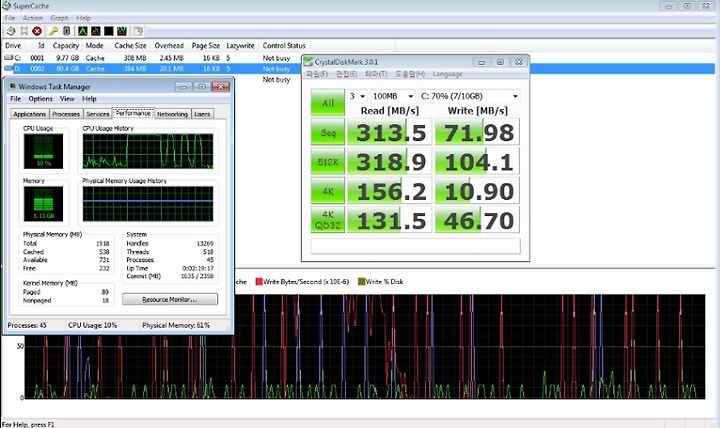Sort by Cache Size column header
The width and height of the screenshot is (720, 428).
tap(130, 45)
